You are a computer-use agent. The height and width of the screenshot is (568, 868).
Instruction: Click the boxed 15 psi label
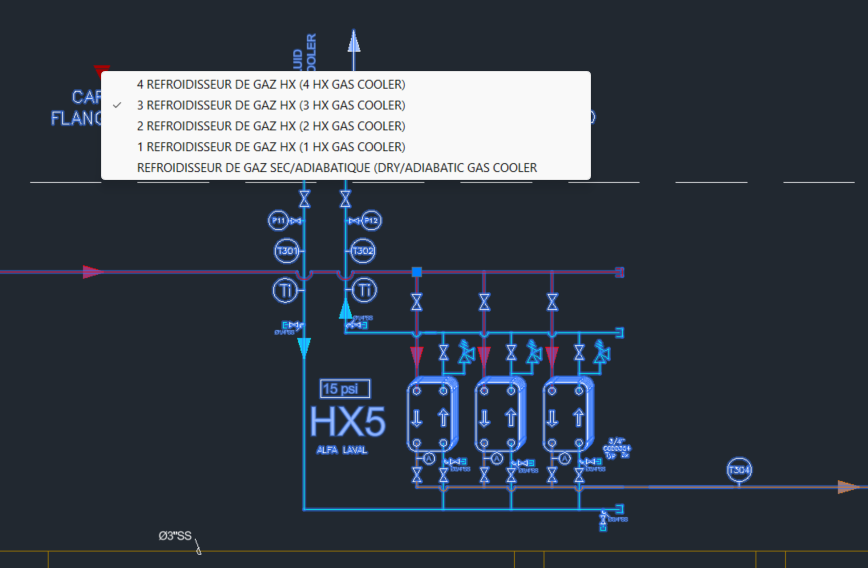pyautogui.click(x=345, y=389)
